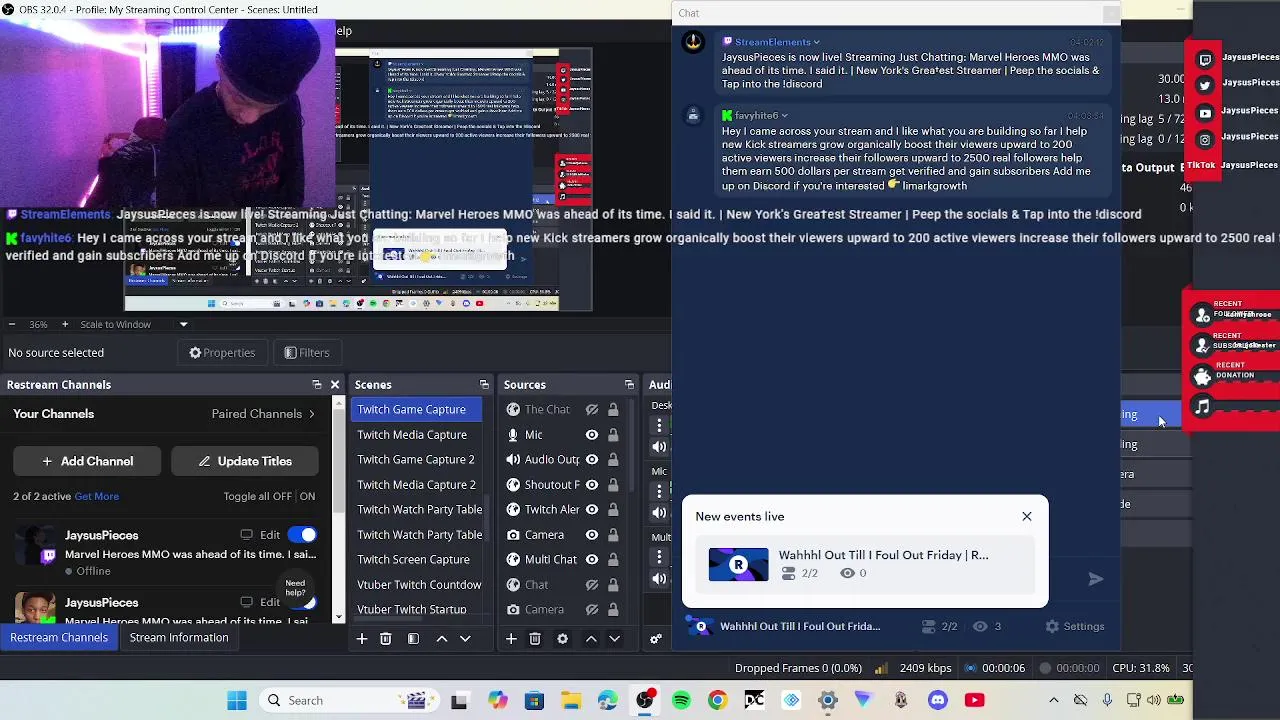Screen dimensions: 1280x720
Task: Click the Properties button below the preview
Action: 222,353
